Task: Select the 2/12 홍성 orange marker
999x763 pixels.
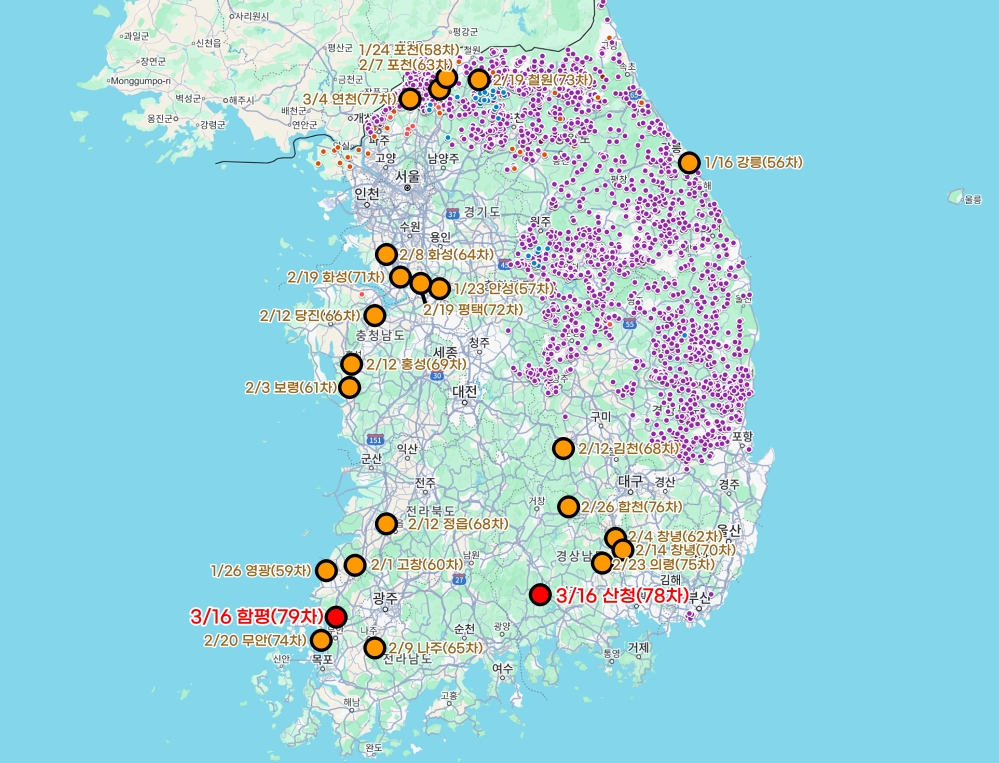Action: (x=352, y=364)
